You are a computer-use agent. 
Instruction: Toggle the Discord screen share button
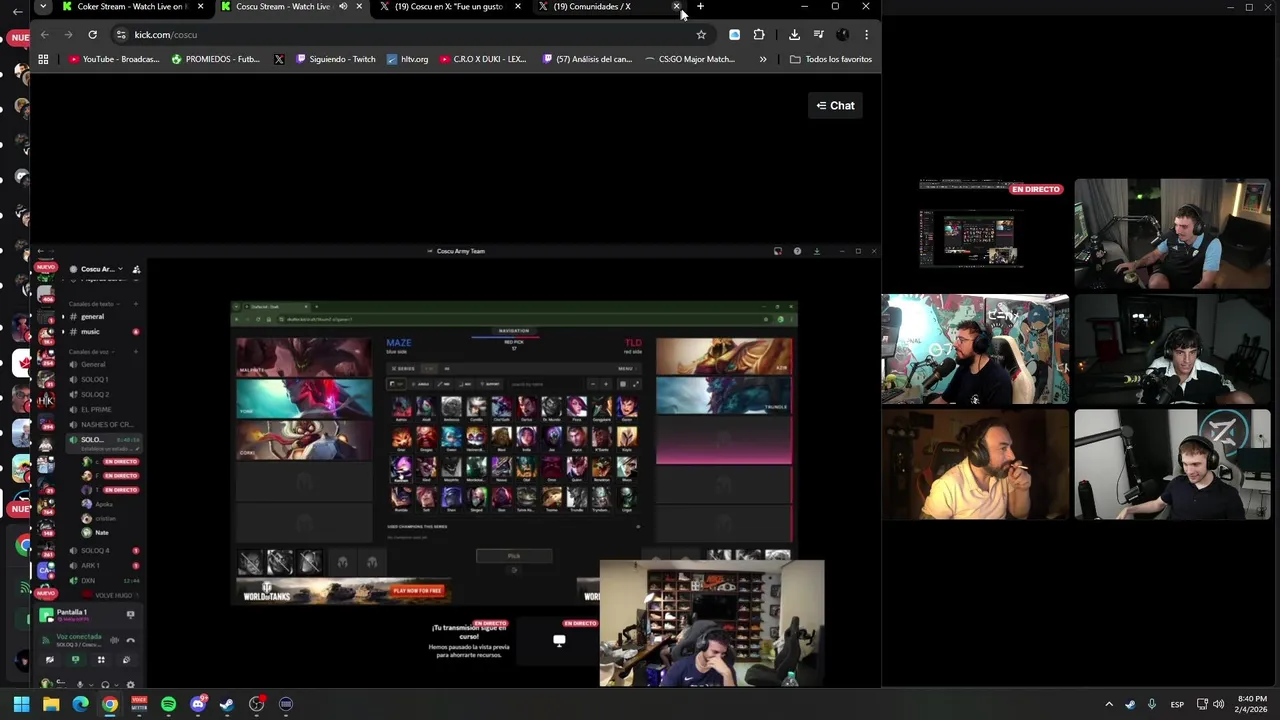coord(75,660)
